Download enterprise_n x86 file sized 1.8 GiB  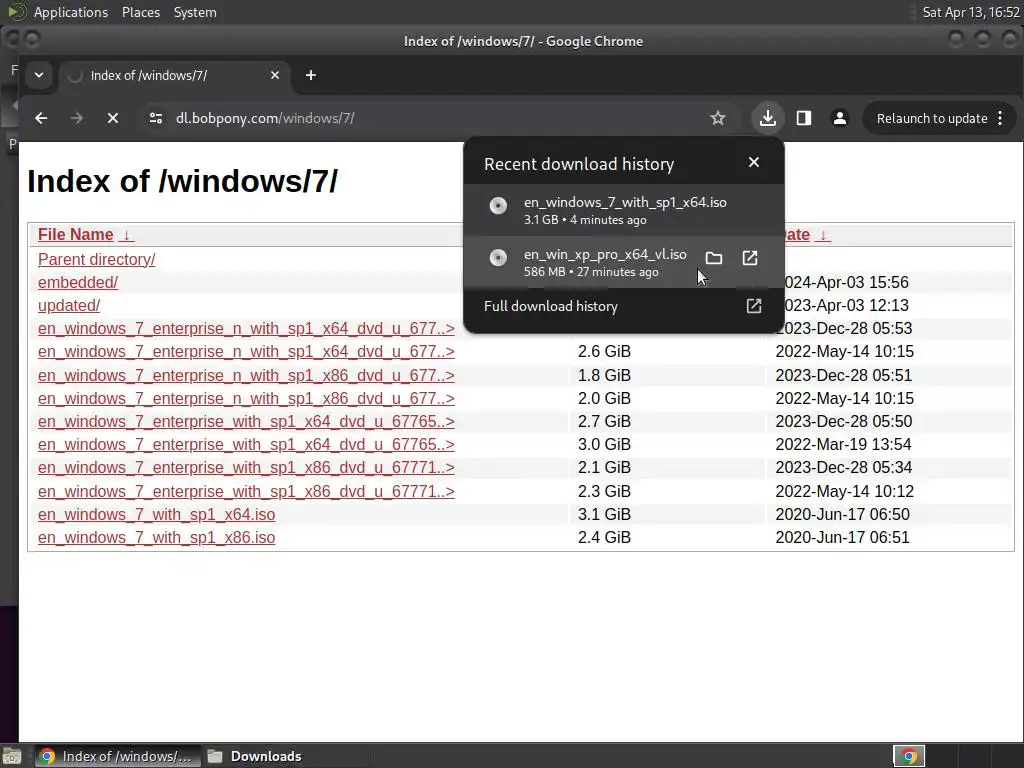coord(246,376)
